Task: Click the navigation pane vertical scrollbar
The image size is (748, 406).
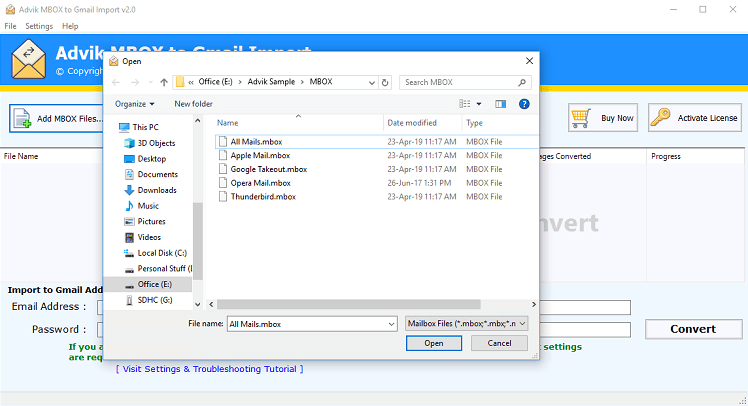Action: coord(197,241)
